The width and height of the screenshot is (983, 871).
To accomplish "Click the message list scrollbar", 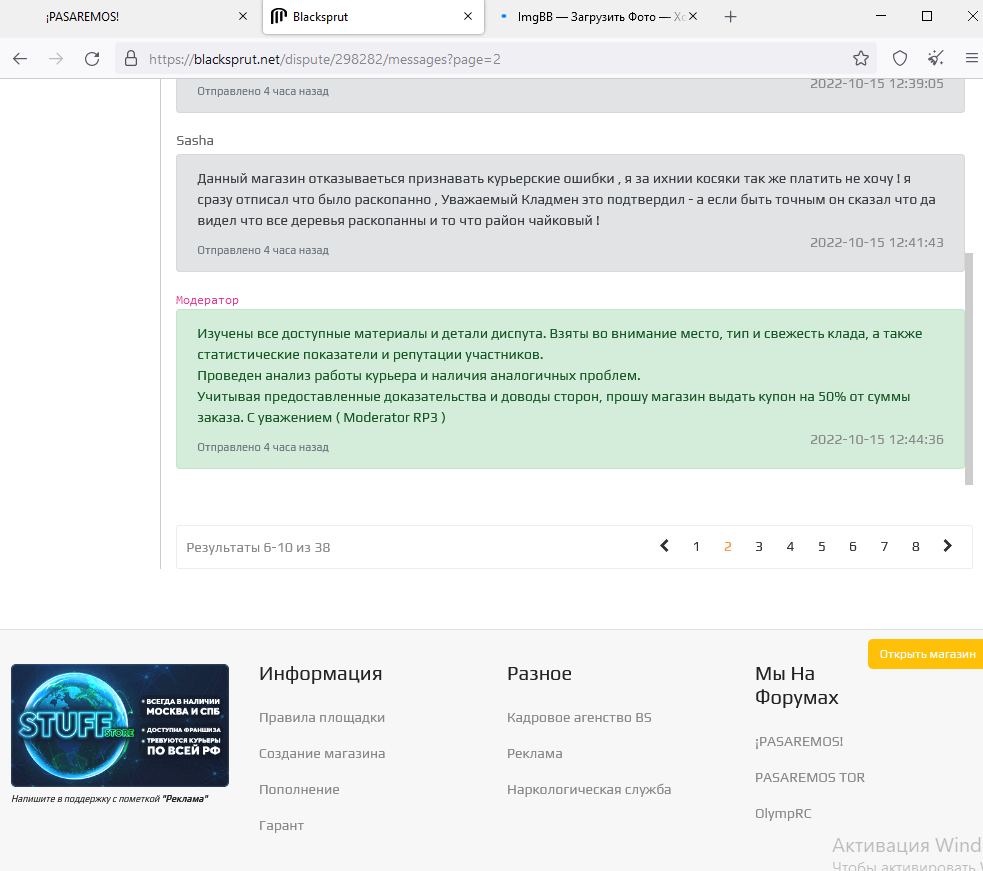I will pyautogui.click(x=969, y=369).
